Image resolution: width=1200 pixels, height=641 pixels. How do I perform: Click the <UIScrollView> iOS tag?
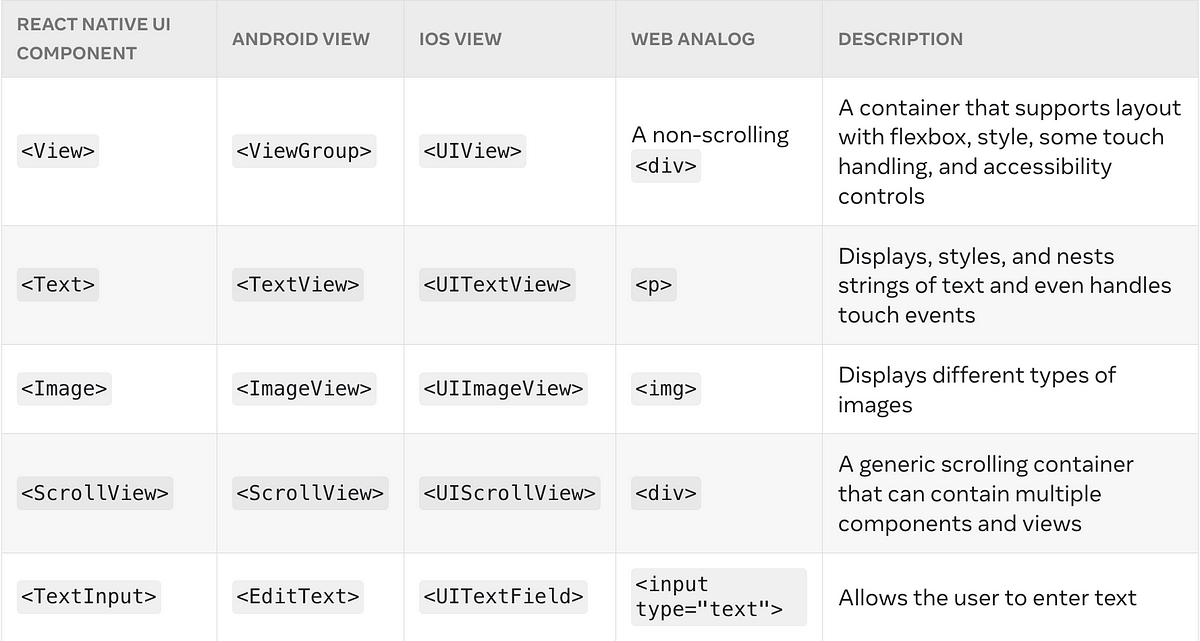pyautogui.click(x=510, y=493)
